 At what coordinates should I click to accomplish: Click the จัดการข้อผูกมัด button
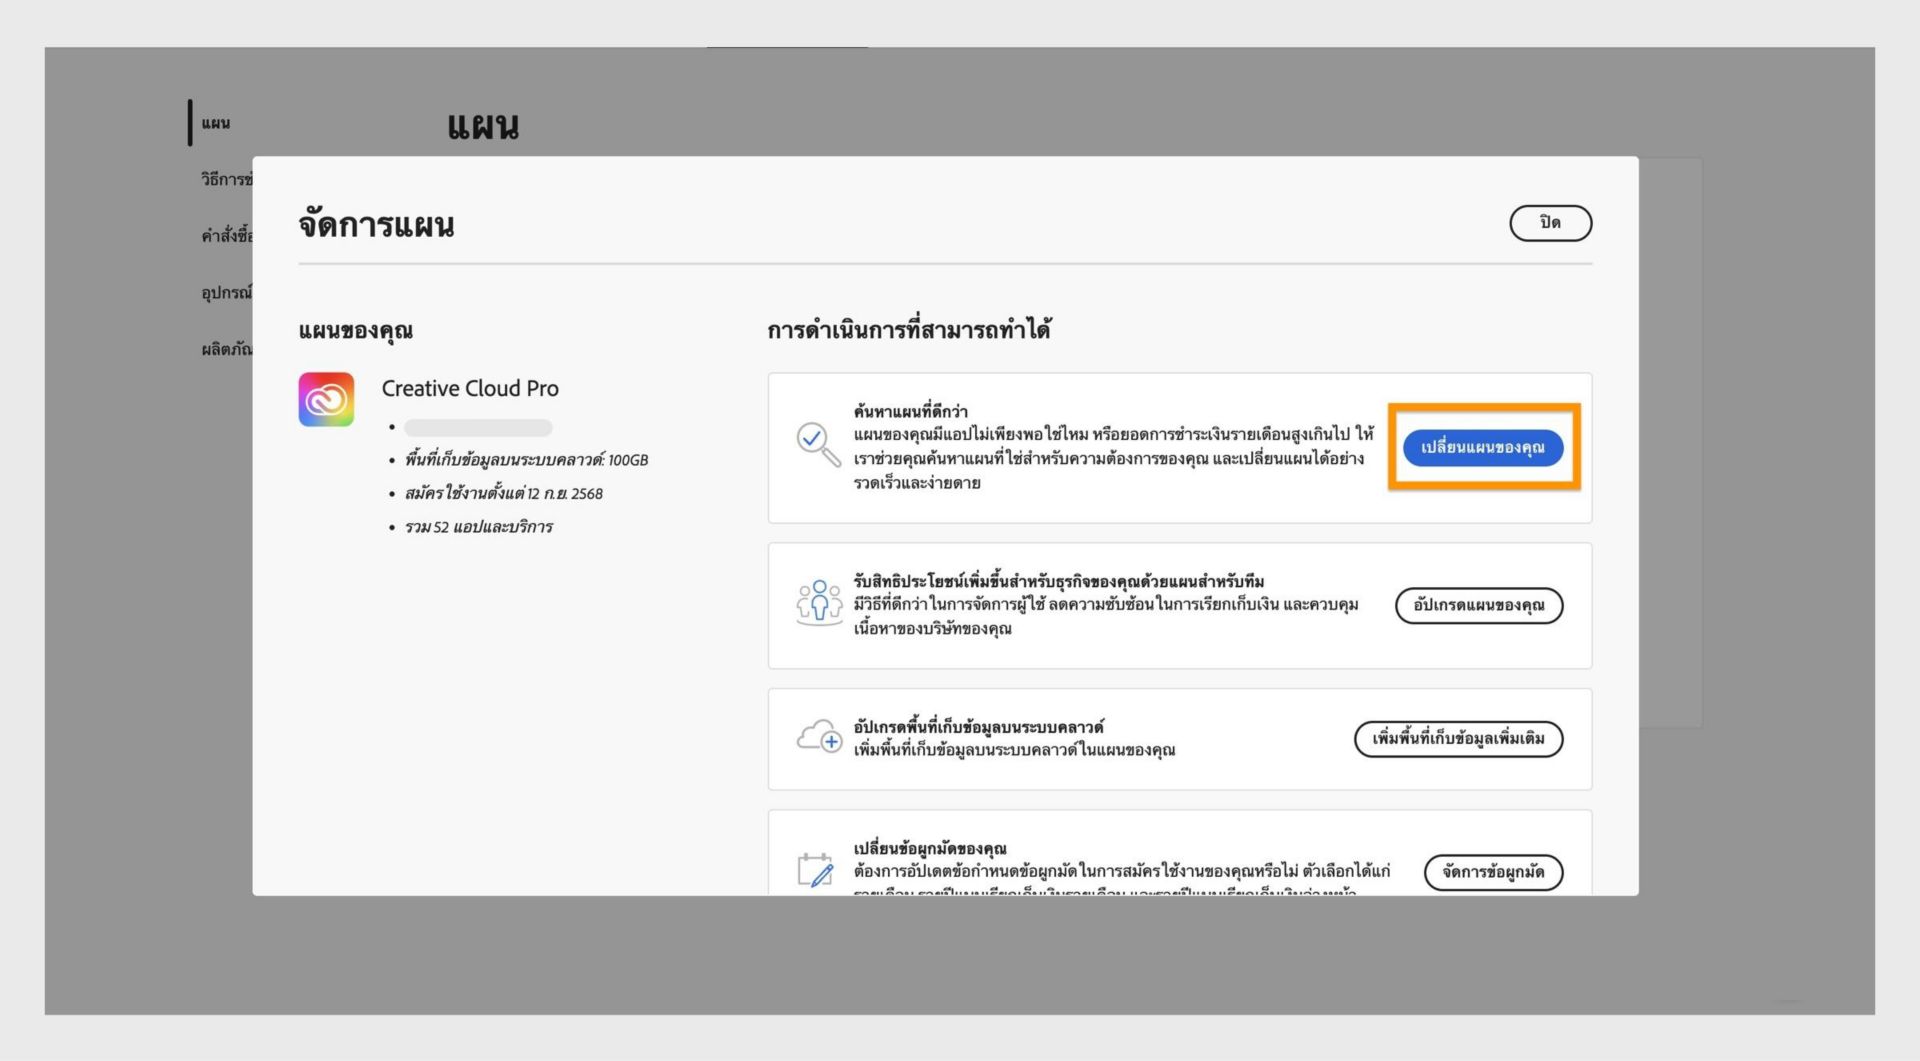(1493, 872)
